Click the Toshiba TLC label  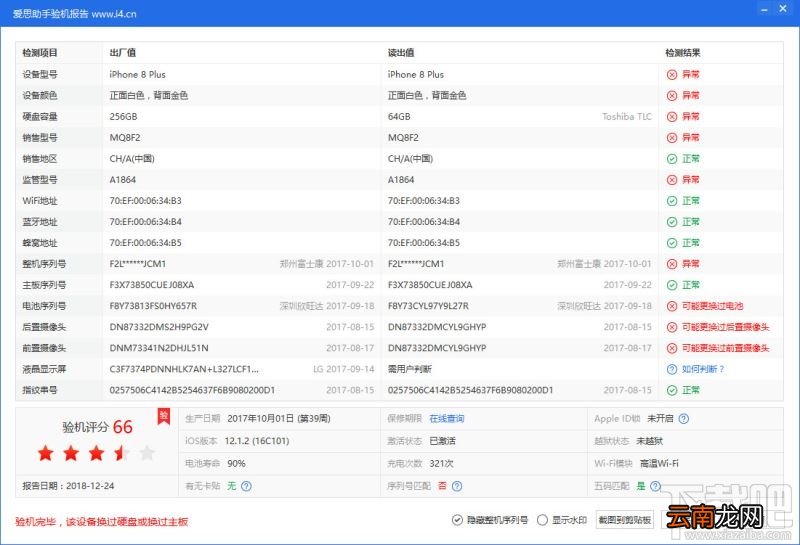[627, 116]
